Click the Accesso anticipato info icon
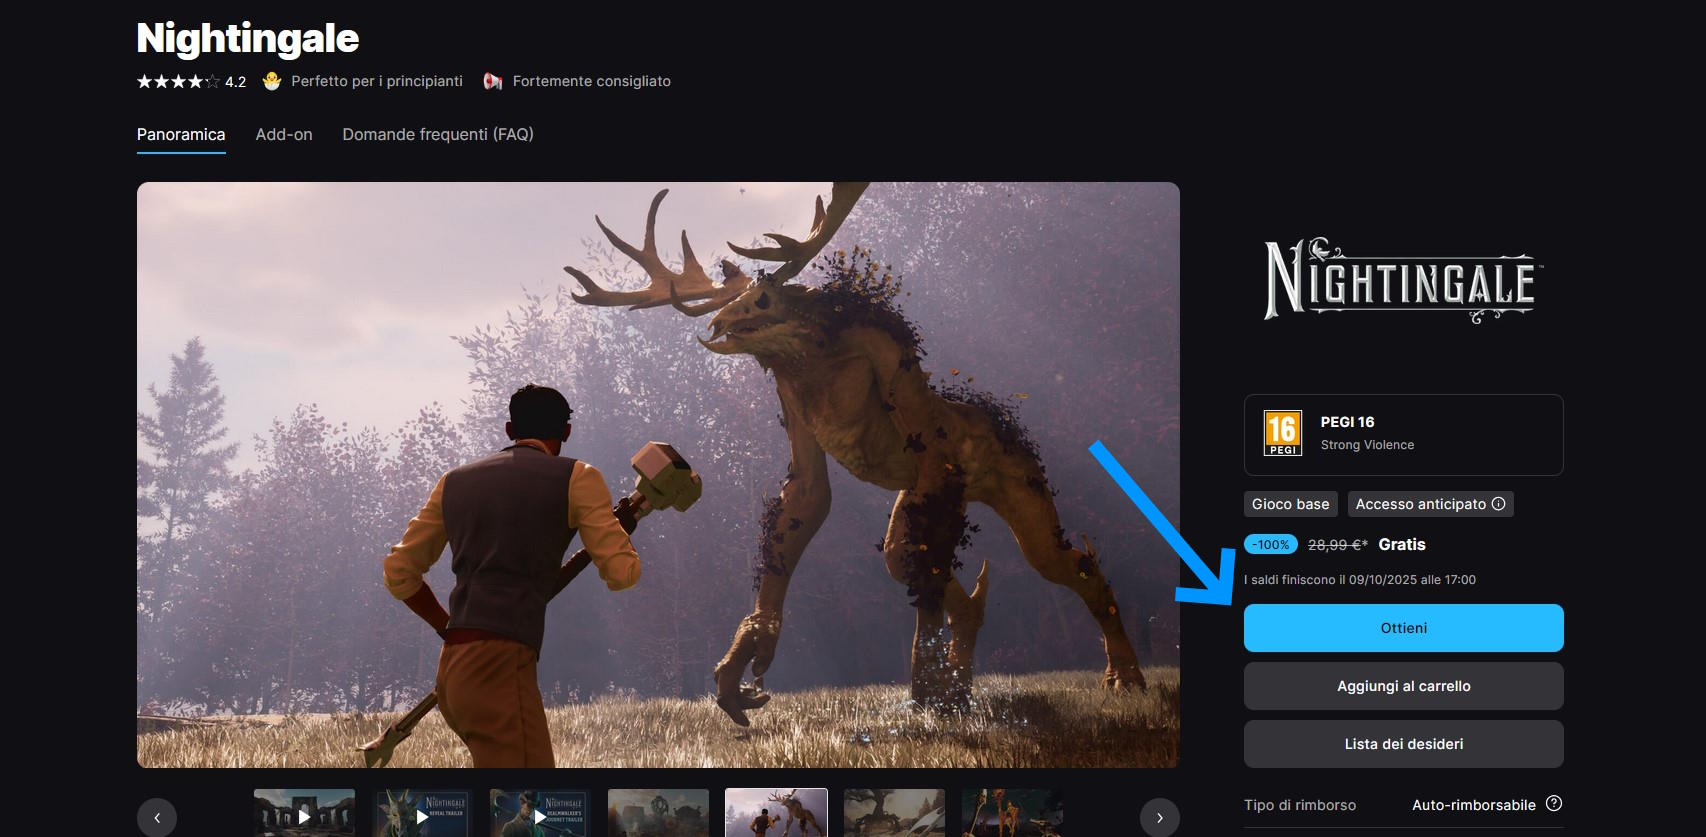This screenshot has height=837, width=1706. [1498, 504]
